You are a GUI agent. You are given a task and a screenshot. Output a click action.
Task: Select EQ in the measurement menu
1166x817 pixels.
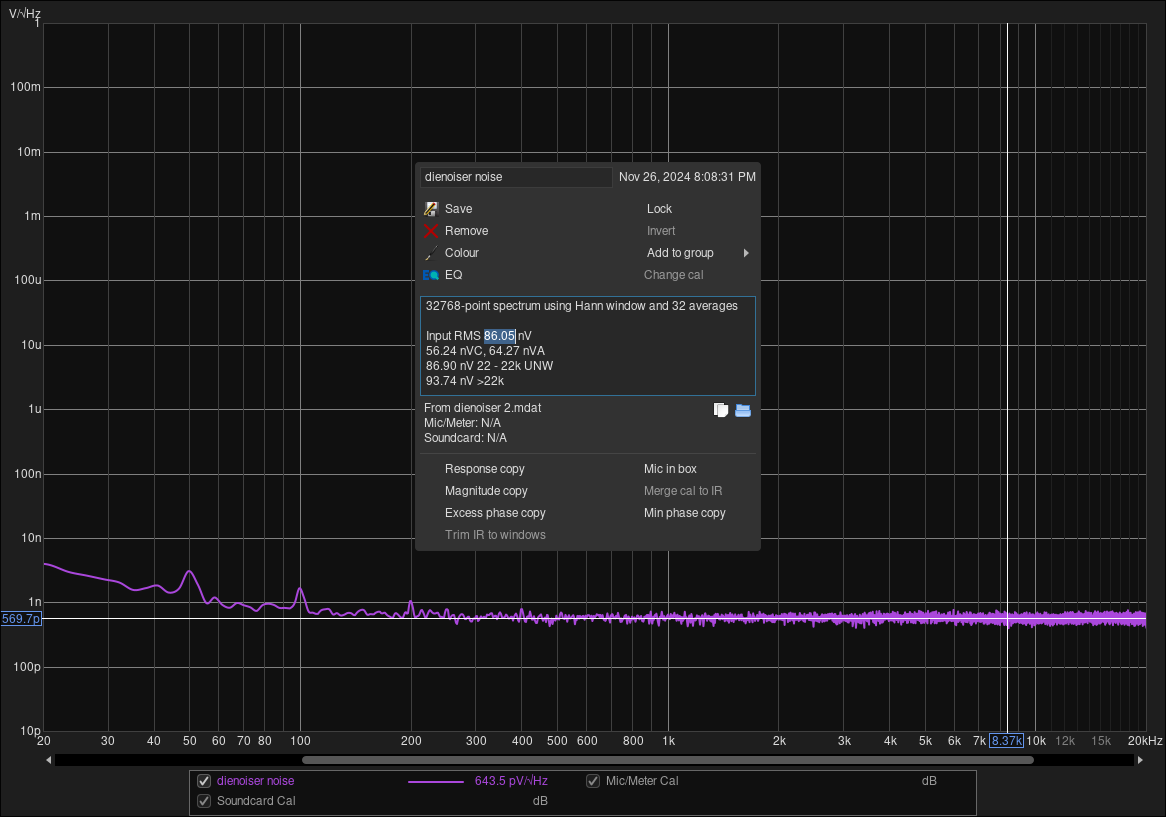coord(454,275)
